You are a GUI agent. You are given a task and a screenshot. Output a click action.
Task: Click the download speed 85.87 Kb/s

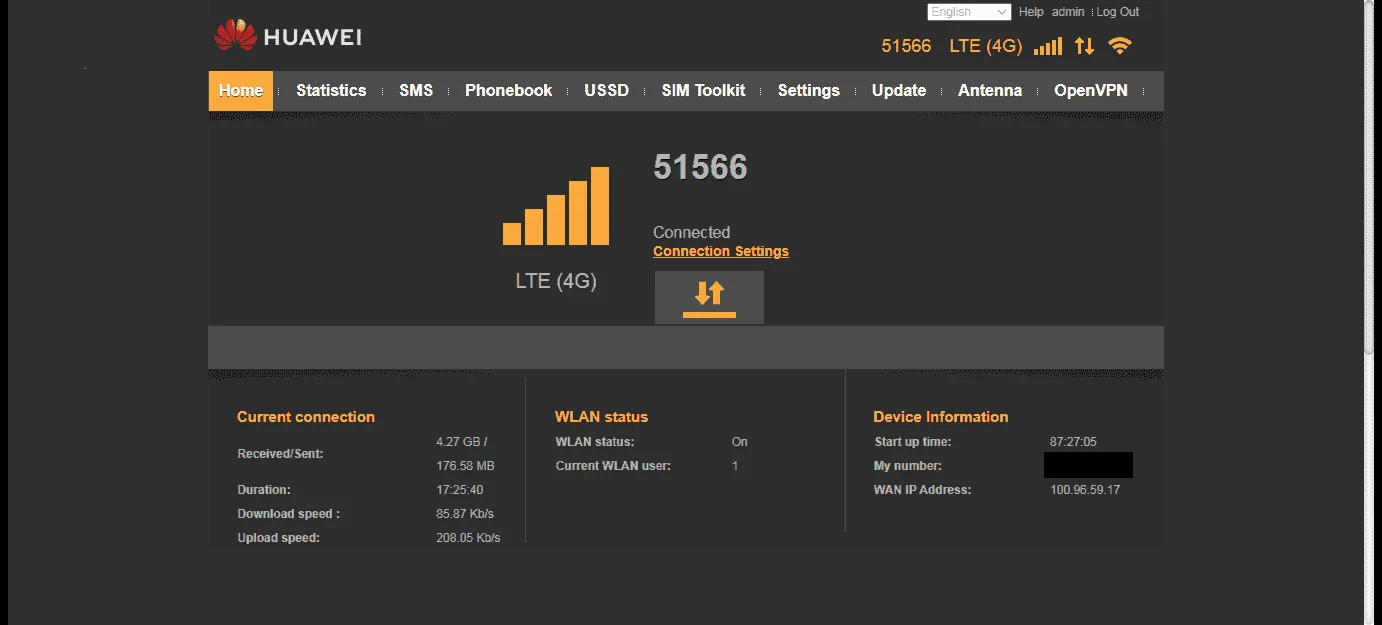(465, 514)
